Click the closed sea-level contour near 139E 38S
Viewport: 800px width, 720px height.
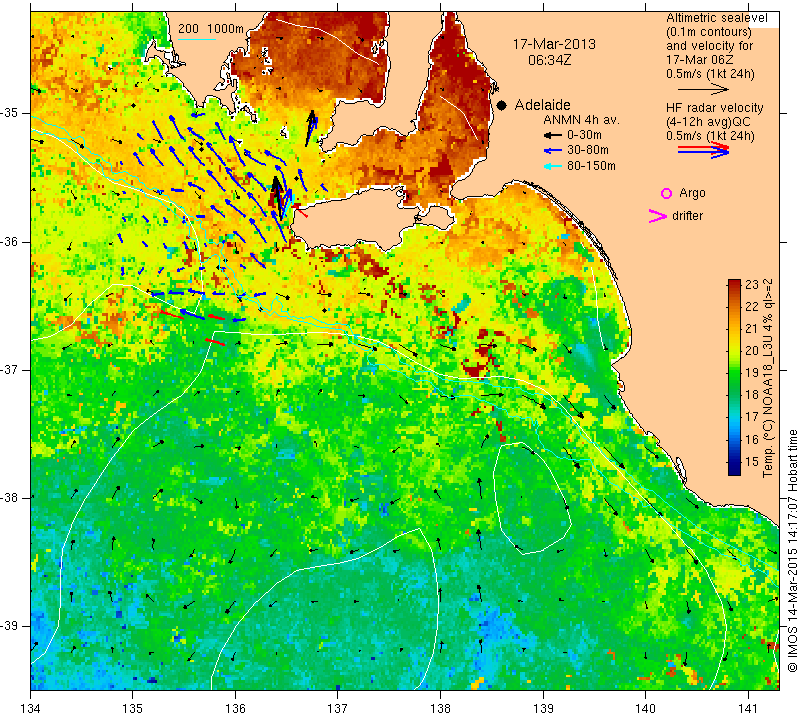coord(532,499)
